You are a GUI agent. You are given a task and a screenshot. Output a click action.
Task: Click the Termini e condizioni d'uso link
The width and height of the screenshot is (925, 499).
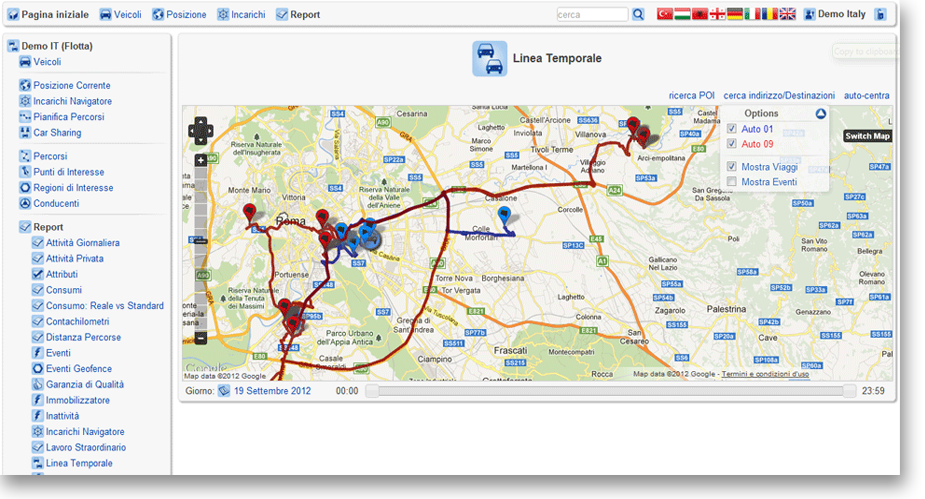click(x=765, y=374)
